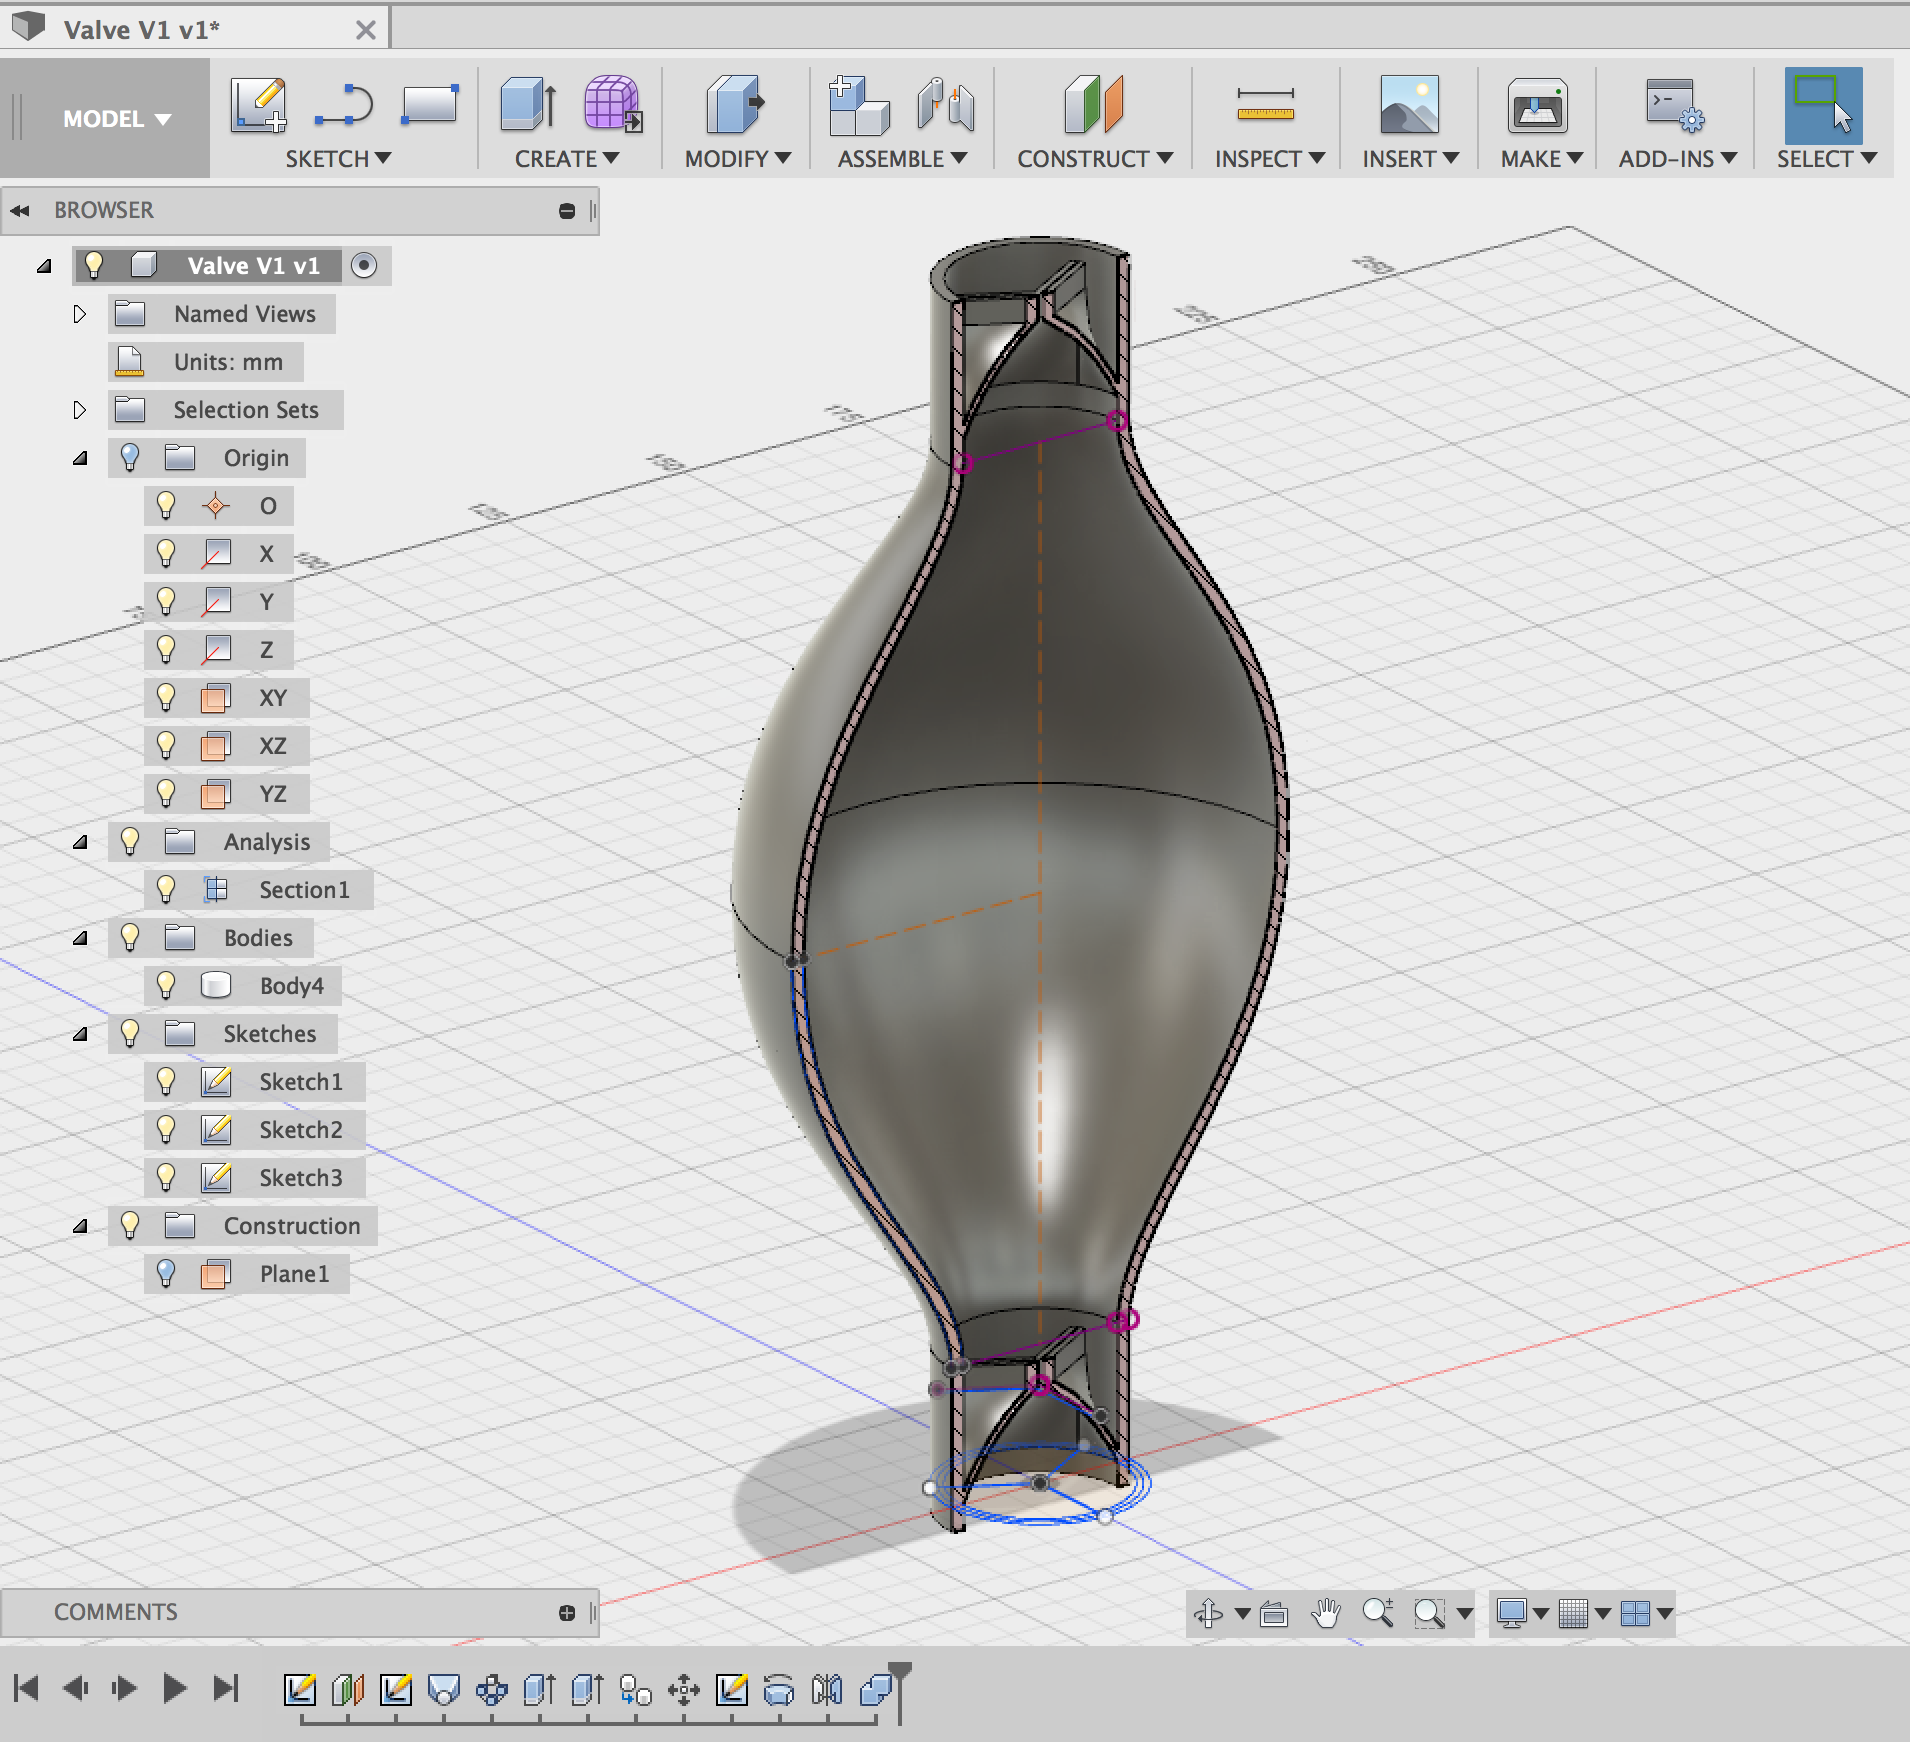Viewport: 1910px width, 1742px height.
Task: Open the CONSTRUCT menu
Action: (1095, 159)
